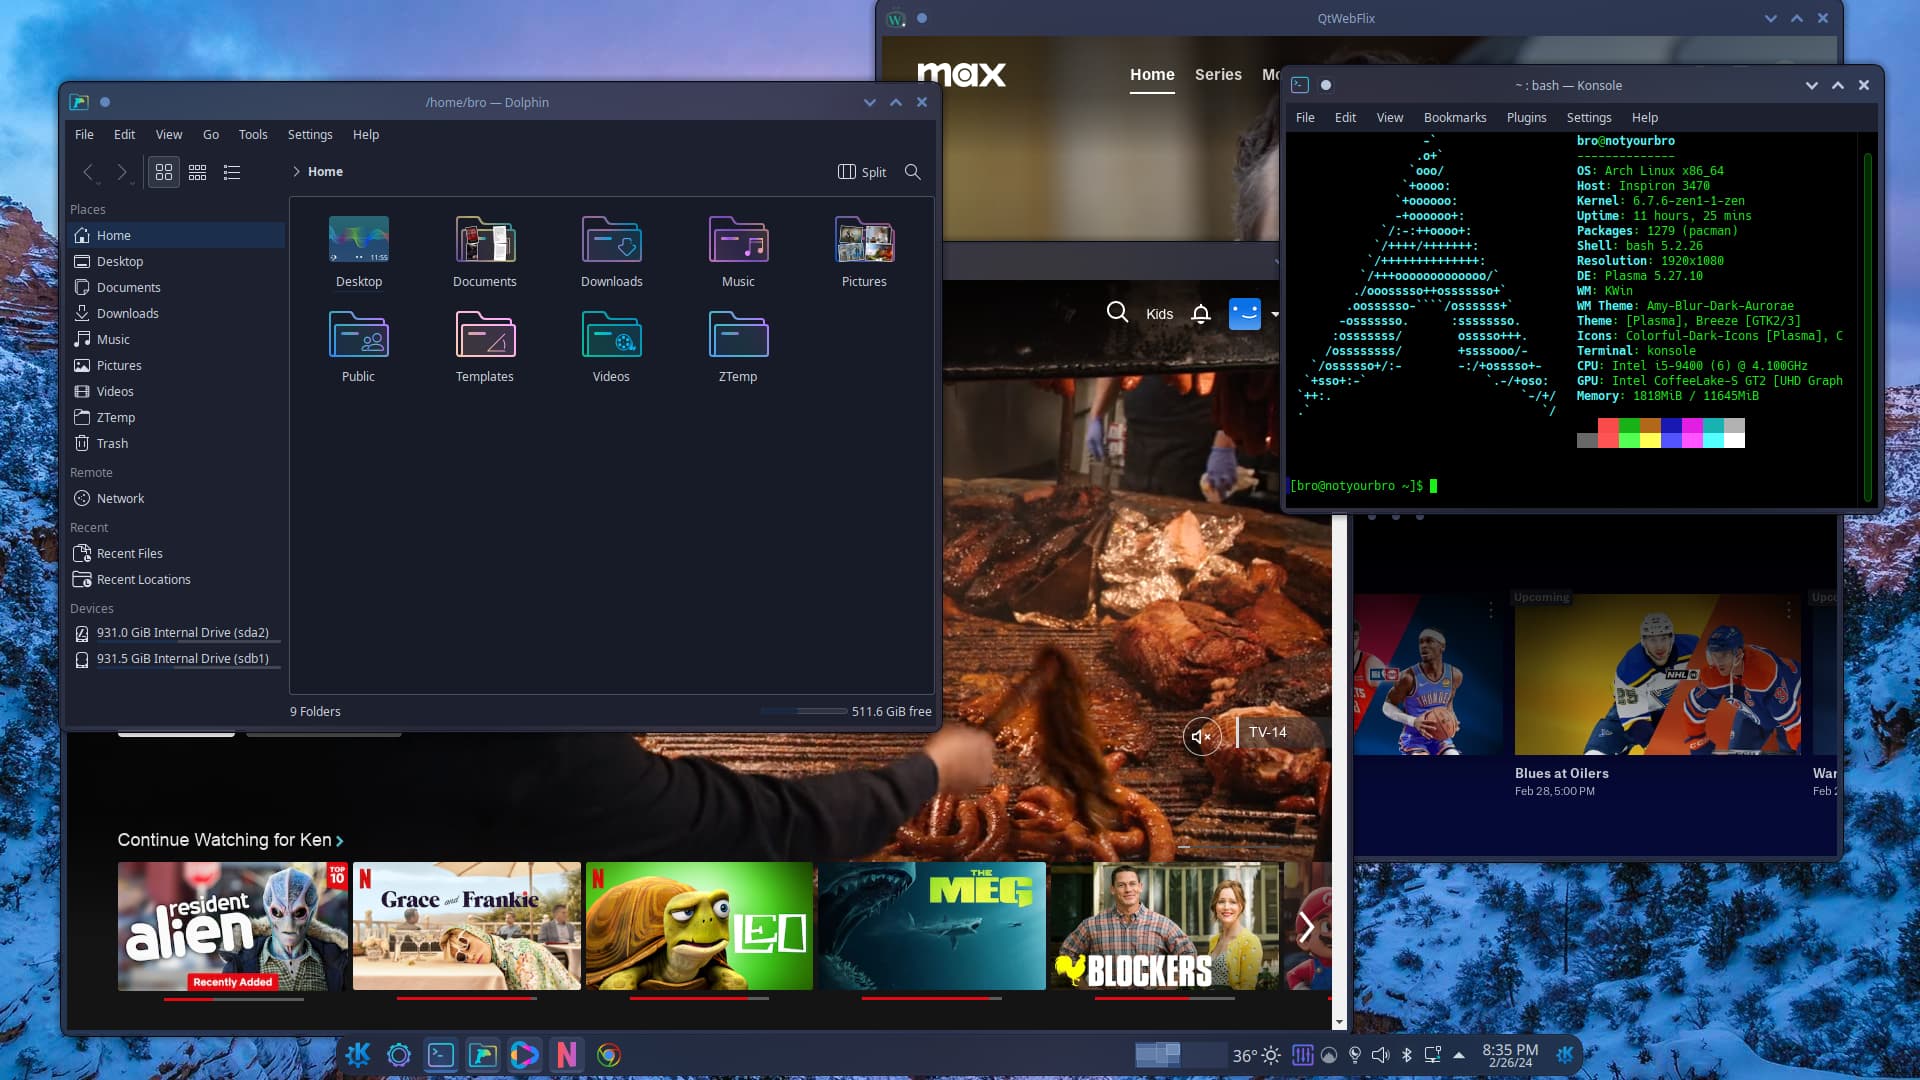Open the Series tab on Max

pos(1218,74)
